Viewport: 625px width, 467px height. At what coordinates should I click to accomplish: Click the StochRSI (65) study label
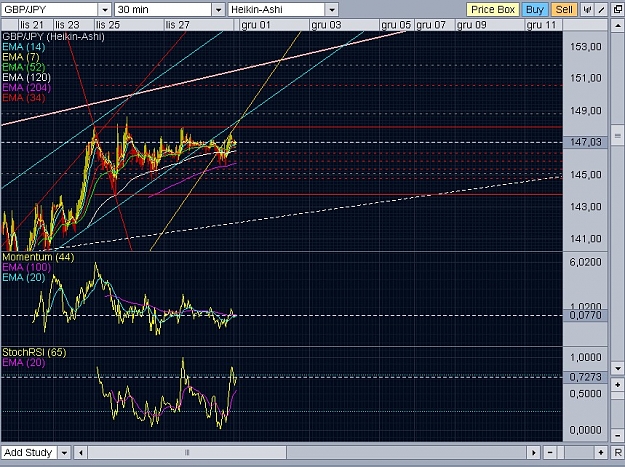[34, 352]
